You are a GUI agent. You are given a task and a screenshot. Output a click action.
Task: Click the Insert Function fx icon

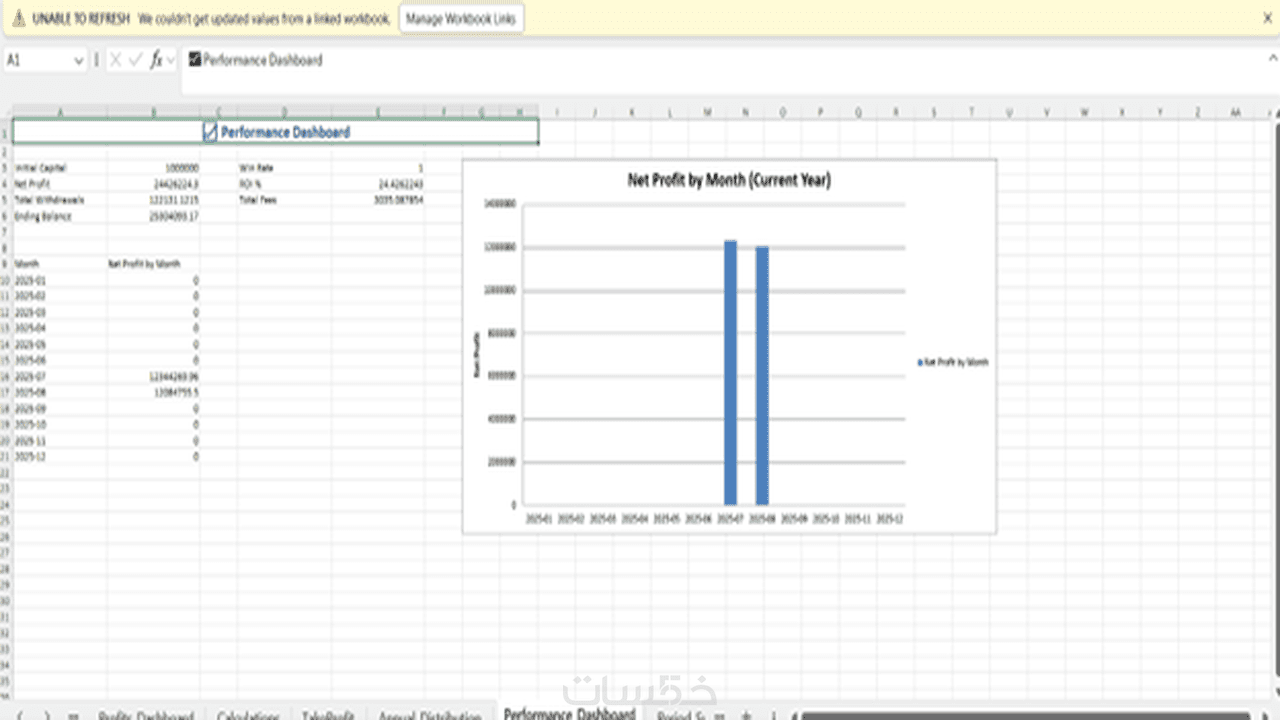[156, 61]
